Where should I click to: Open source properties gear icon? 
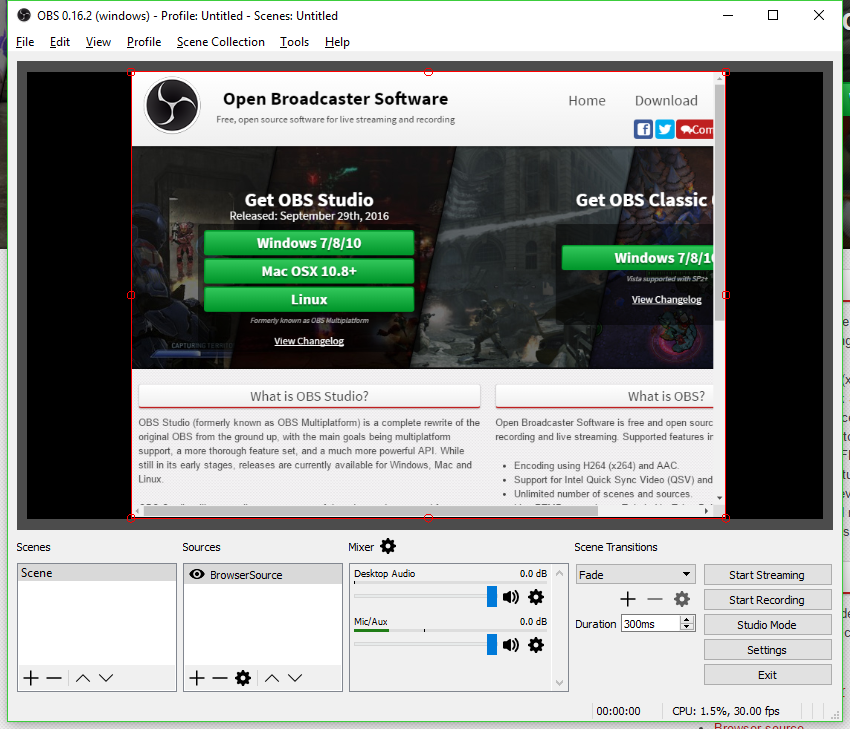coord(243,678)
